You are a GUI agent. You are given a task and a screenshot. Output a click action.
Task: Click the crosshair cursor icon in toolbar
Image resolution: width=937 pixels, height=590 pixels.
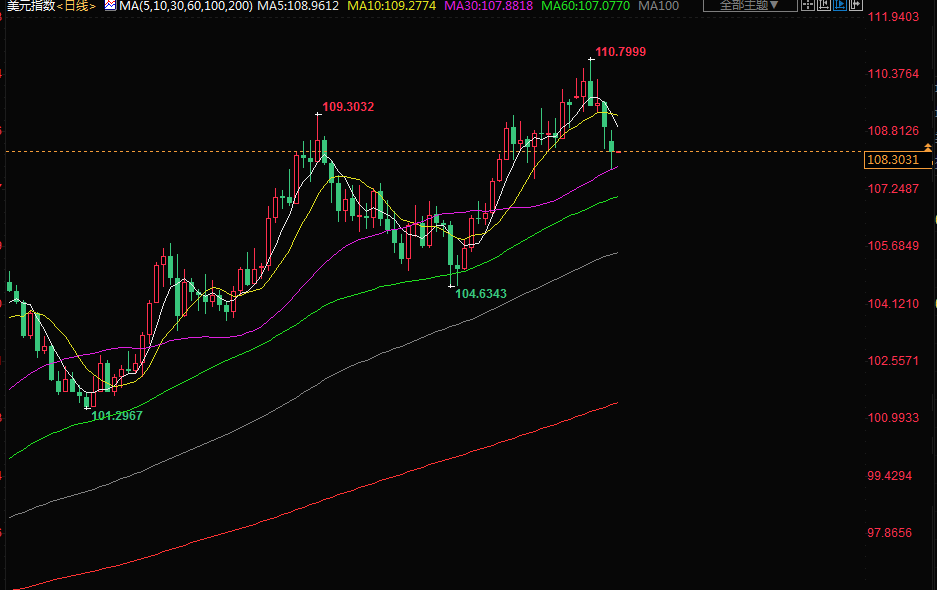pos(808,6)
